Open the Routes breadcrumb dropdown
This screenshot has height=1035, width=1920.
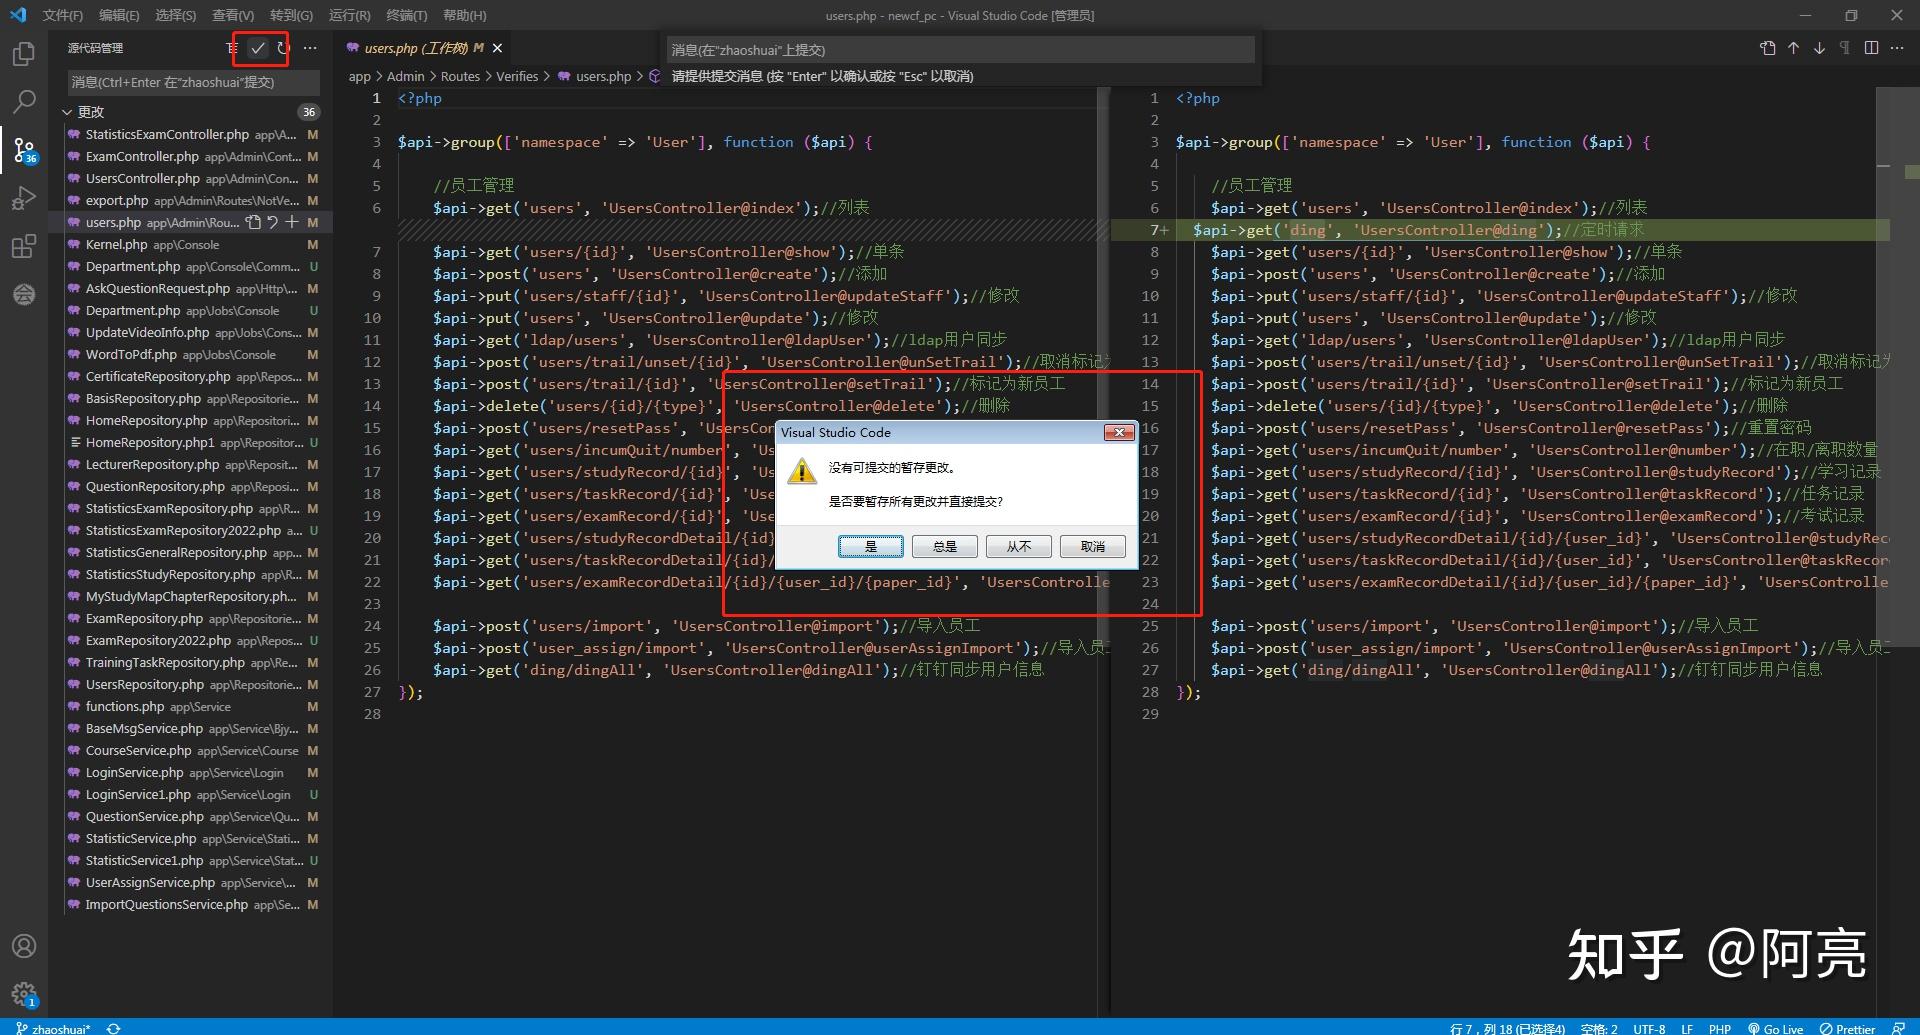click(461, 76)
